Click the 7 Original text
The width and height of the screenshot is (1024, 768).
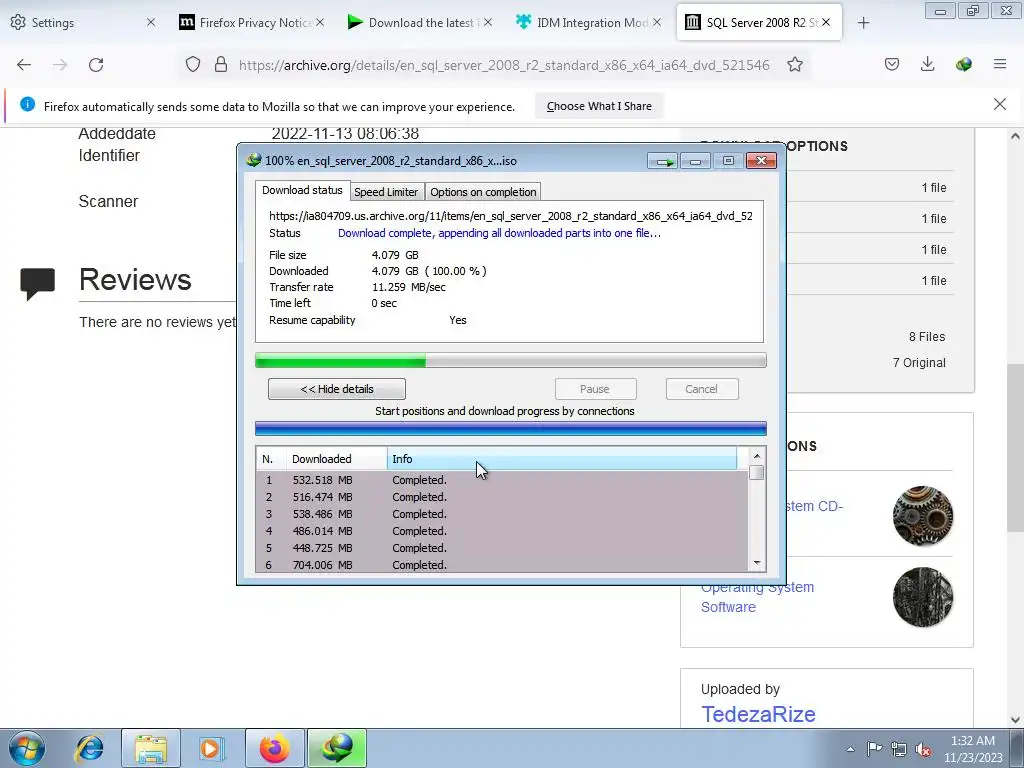pyautogui.click(x=919, y=363)
